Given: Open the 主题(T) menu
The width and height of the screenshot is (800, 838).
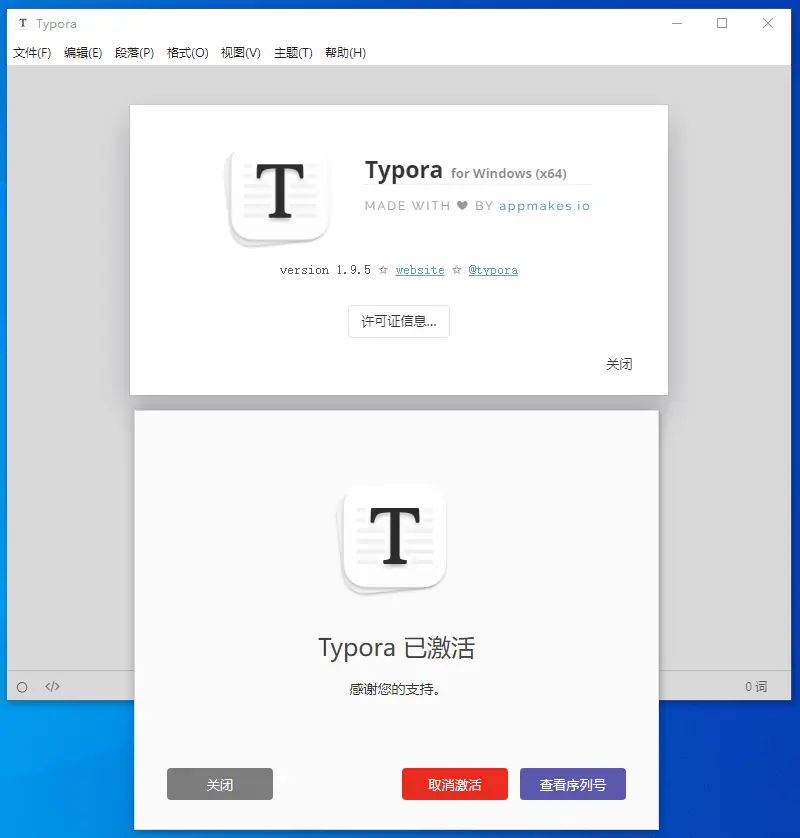Looking at the screenshot, I should coord(293,53).
